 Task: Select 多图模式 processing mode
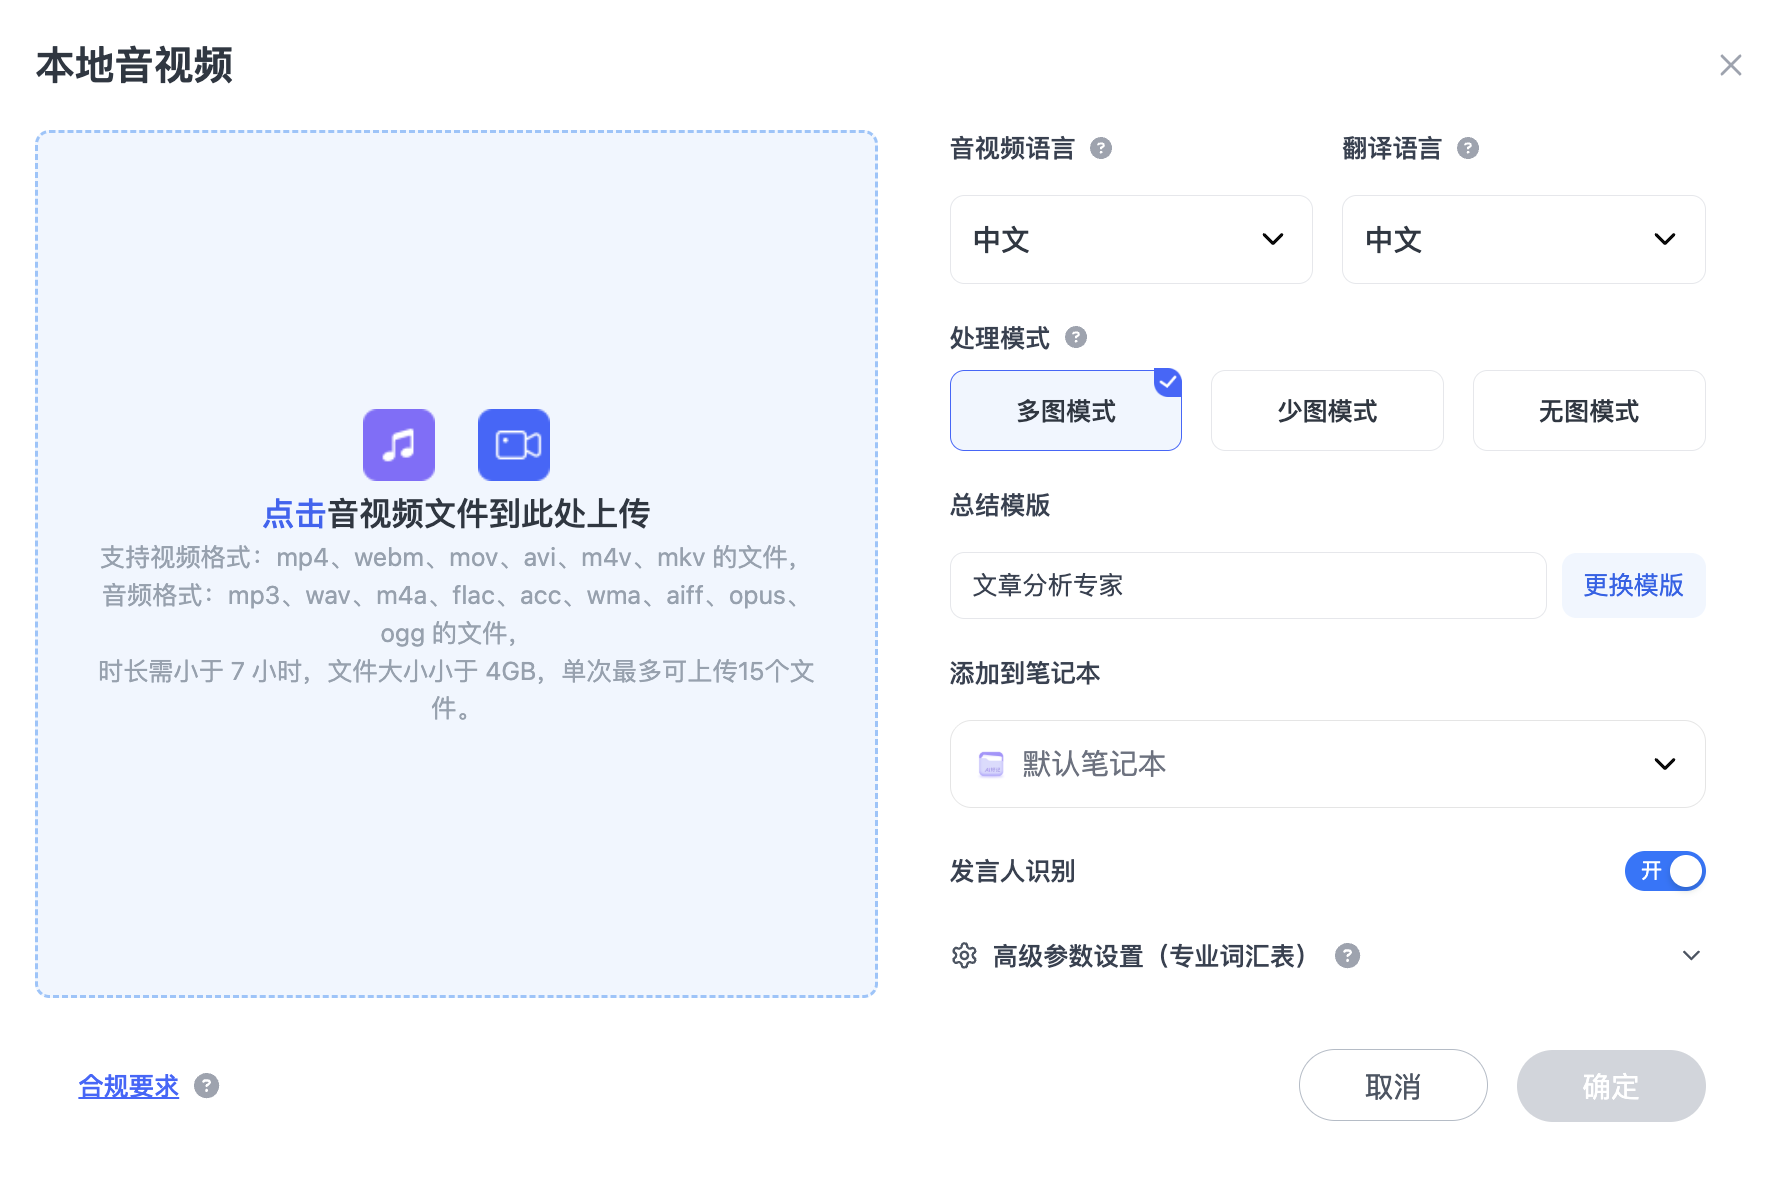(1066, 411)
